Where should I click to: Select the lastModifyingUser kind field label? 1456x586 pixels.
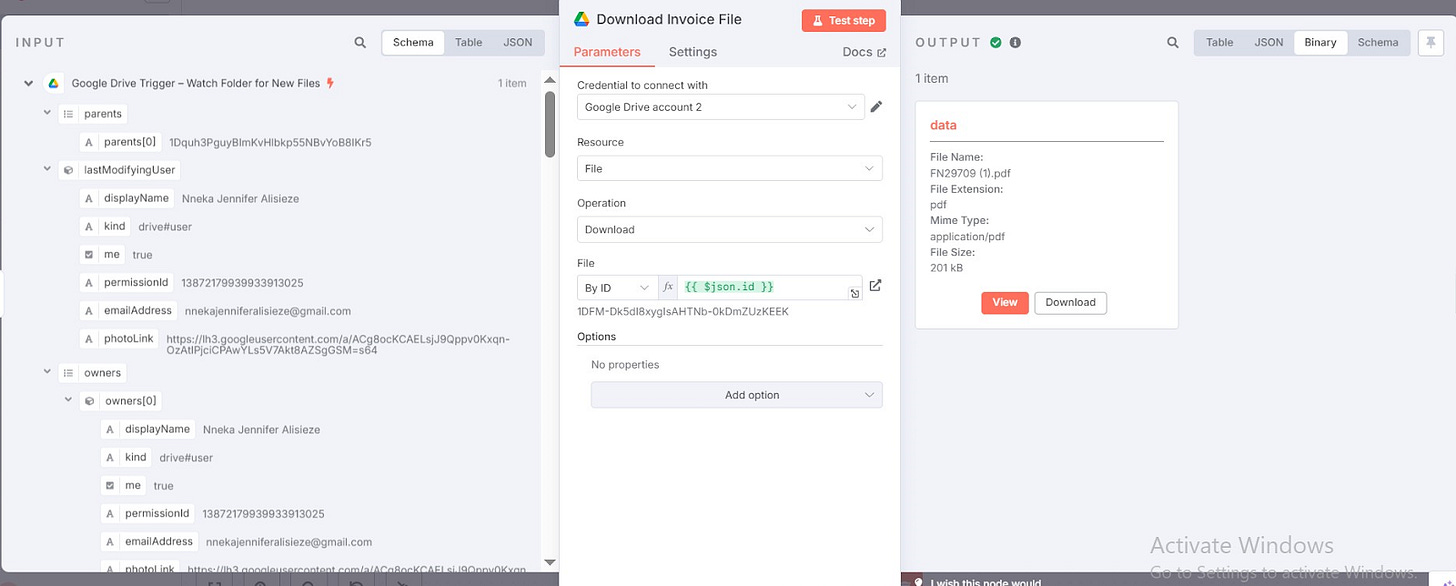(115, 226)
